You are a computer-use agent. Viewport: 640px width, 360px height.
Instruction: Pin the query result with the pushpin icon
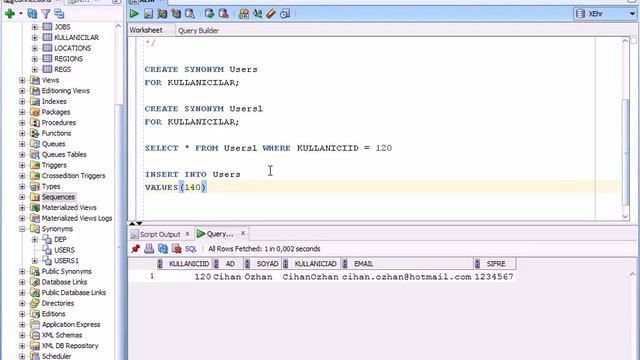136,249
